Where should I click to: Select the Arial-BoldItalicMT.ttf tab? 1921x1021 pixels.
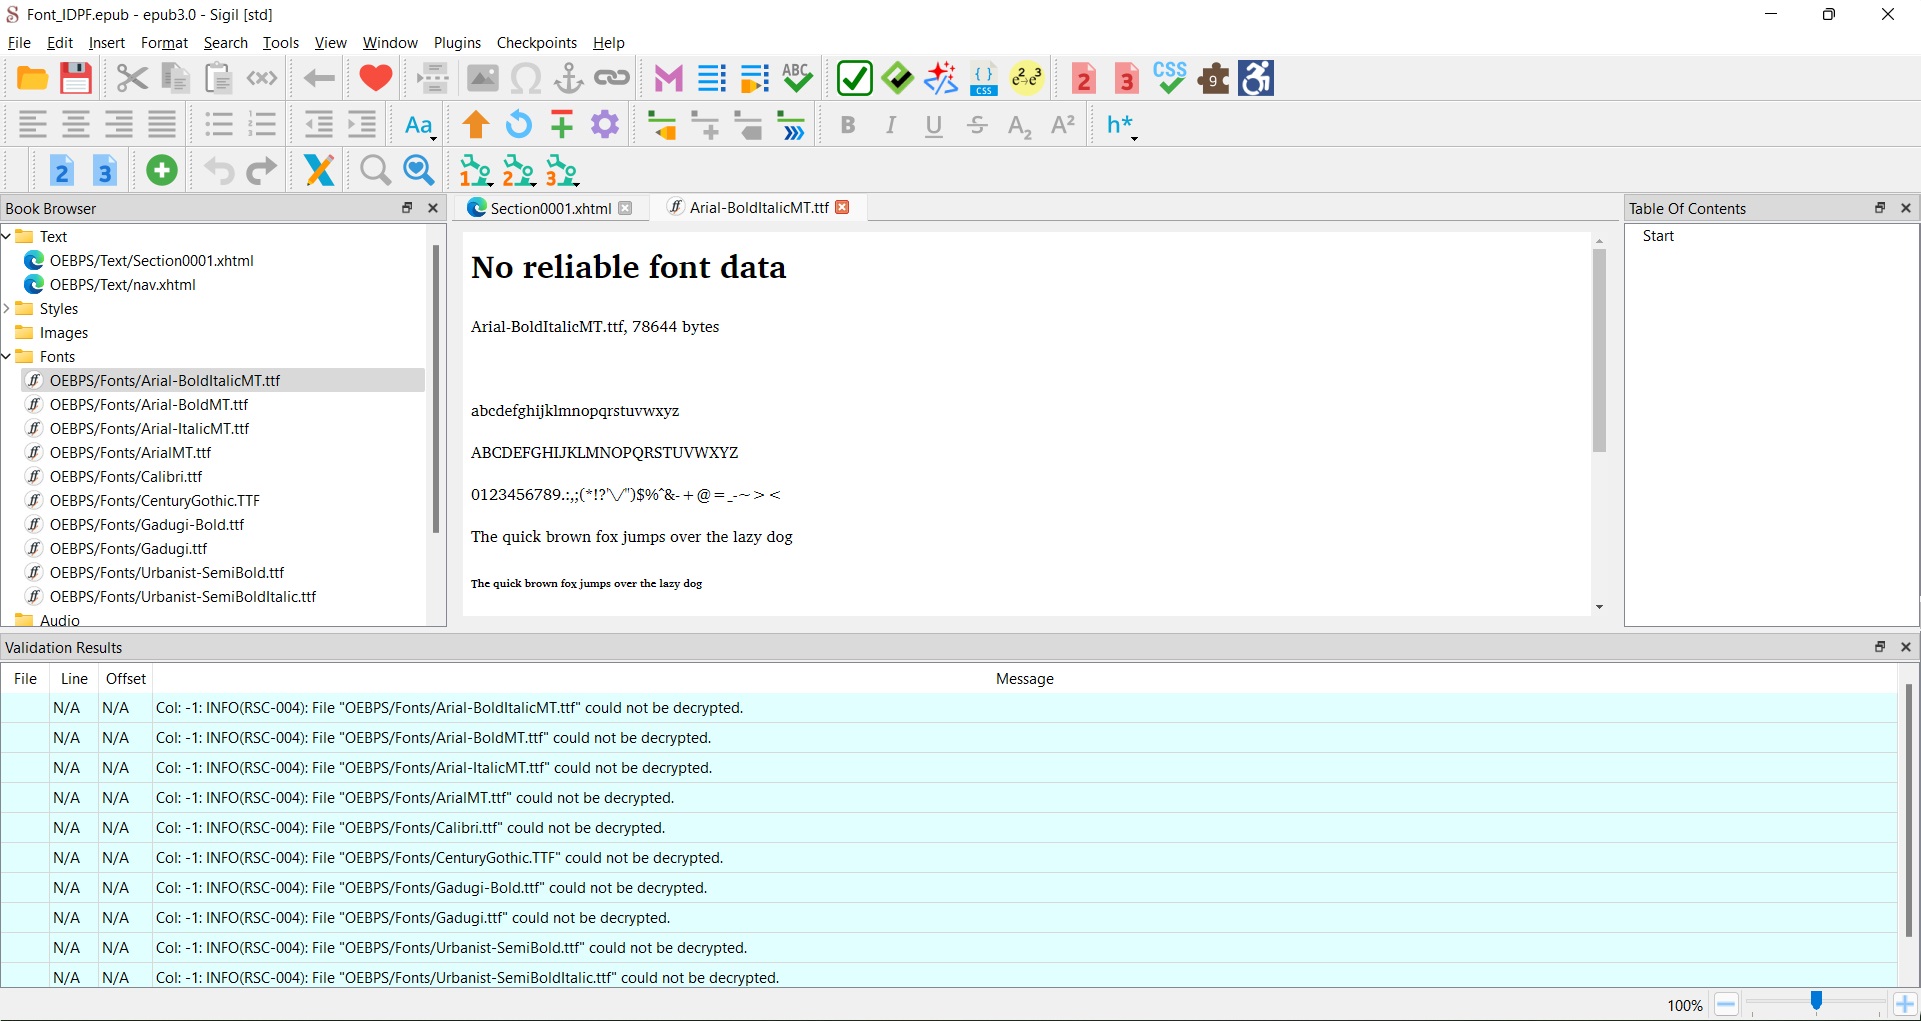tap(758, 207)
